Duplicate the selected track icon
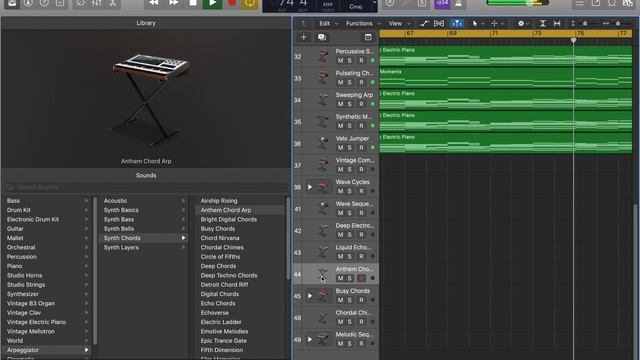Image resolution: width=640 pixels, height=360 pixels. point(322,37)
